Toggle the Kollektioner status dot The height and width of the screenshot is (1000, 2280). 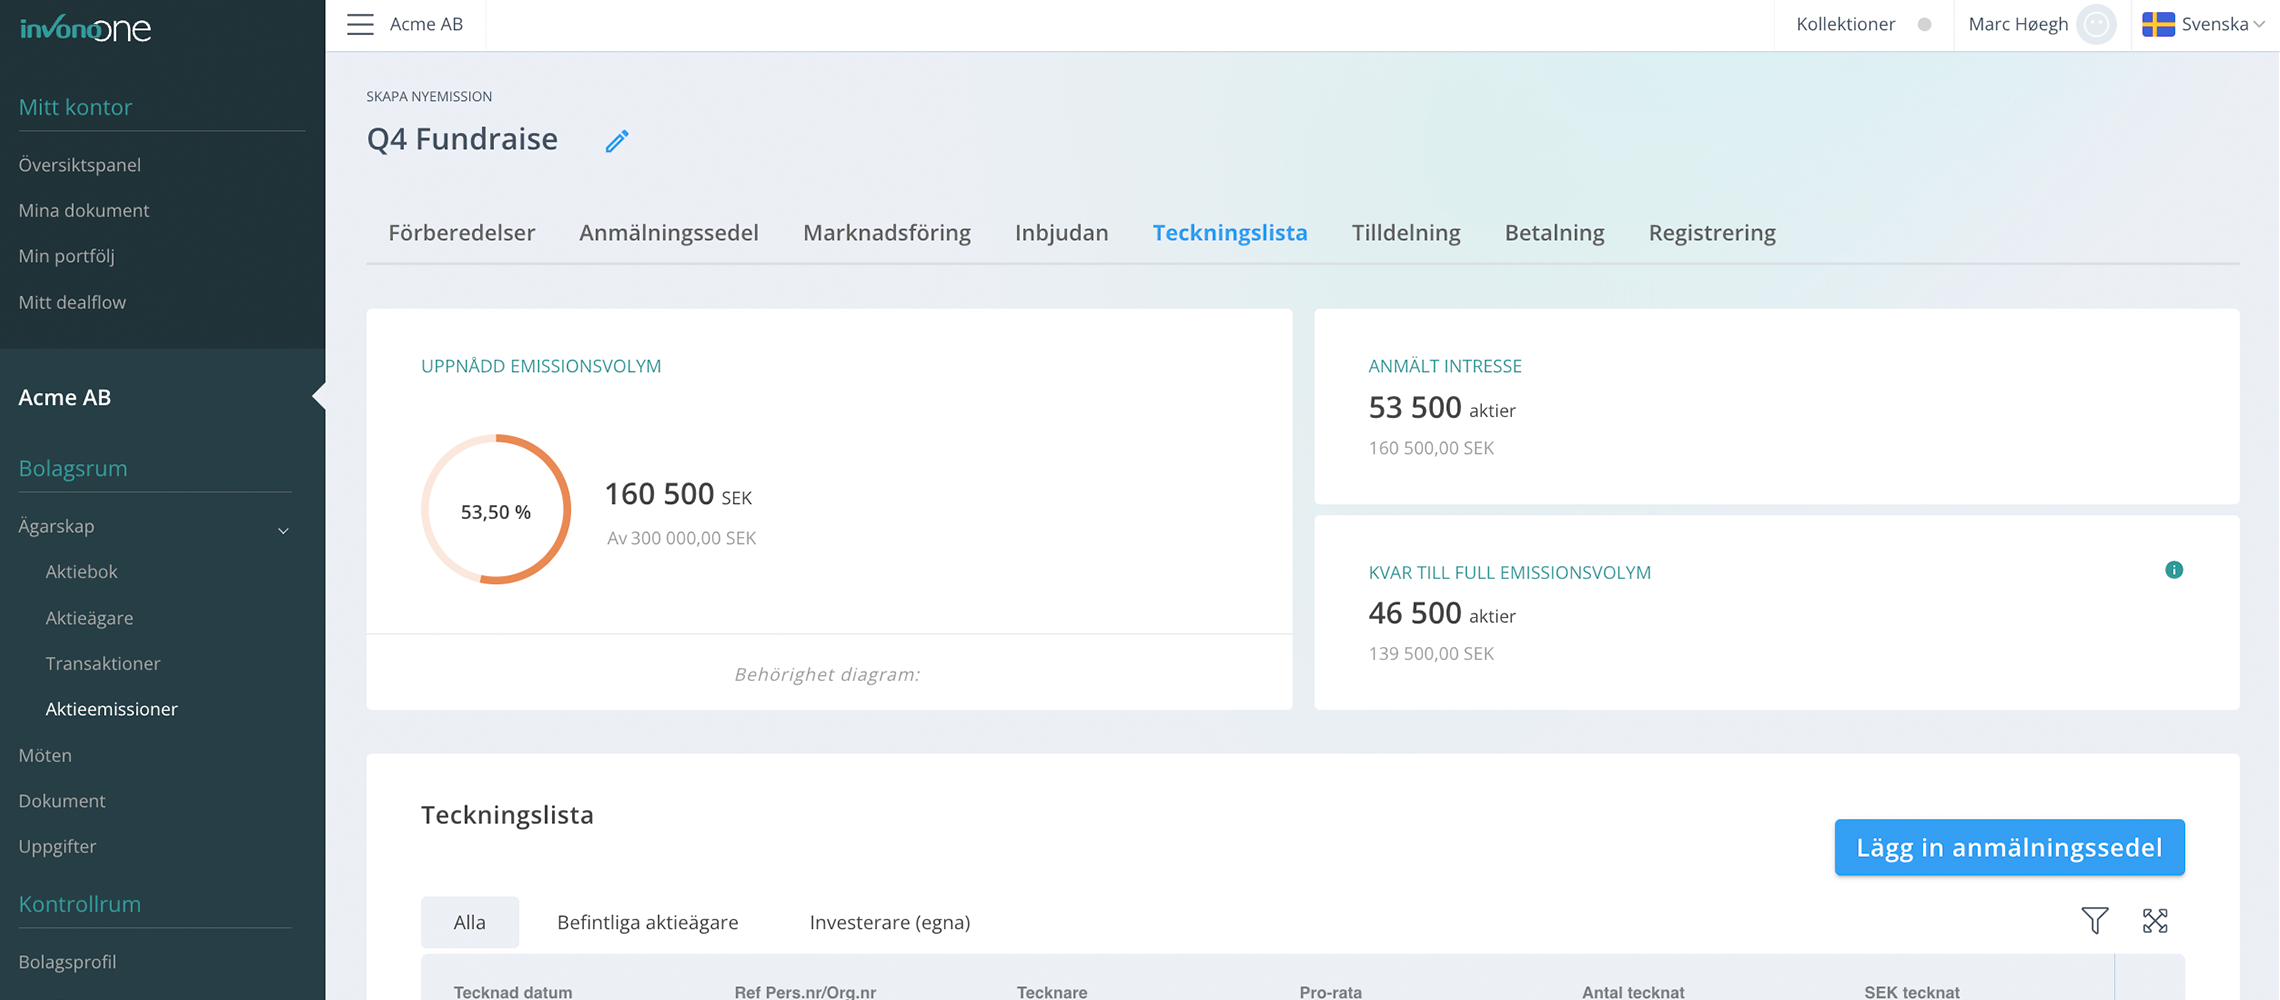click(x=1924, y=24)
